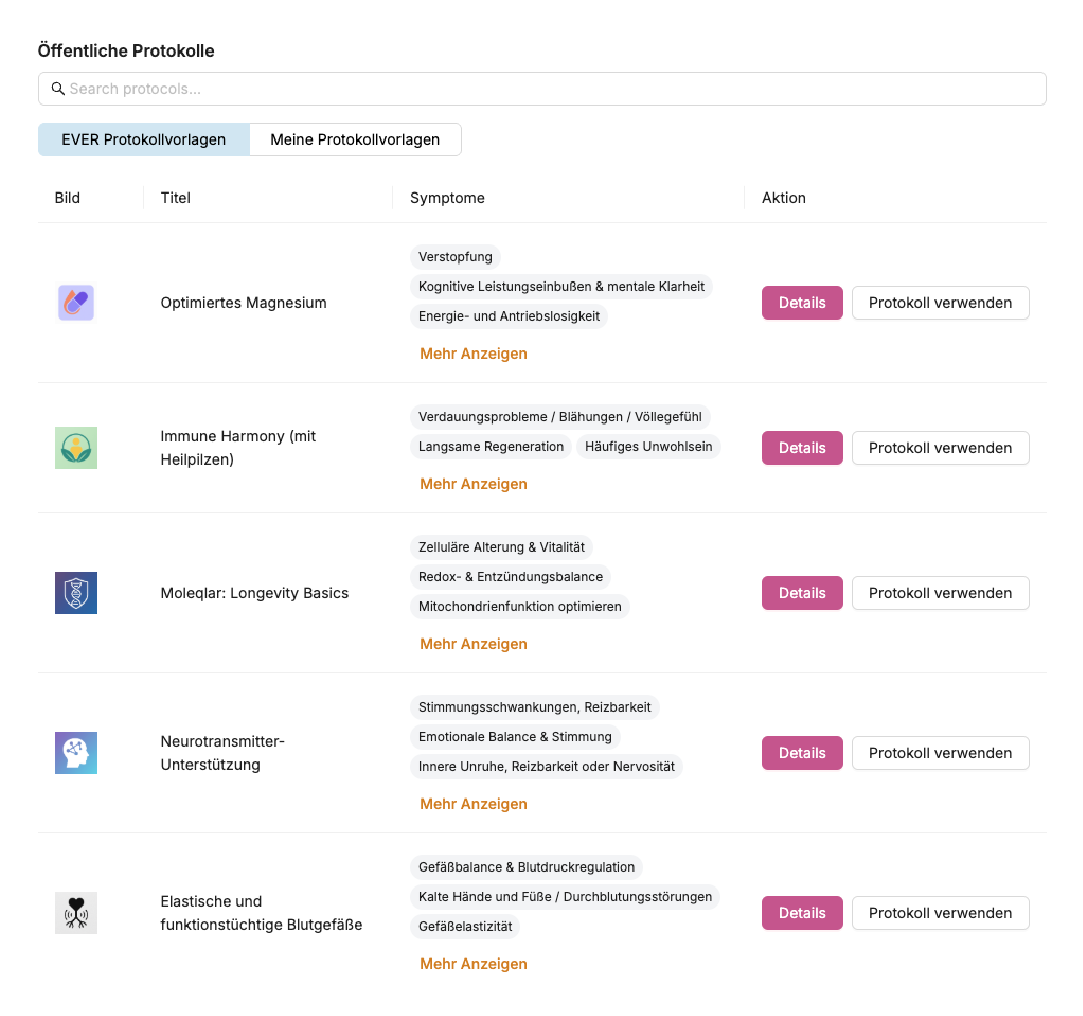The height and width of the screenshot is (1016, 1083).
Task: Click Protokoll verwenden for Neurotransmitter-Unterstützung
Action: coord(940,753)
